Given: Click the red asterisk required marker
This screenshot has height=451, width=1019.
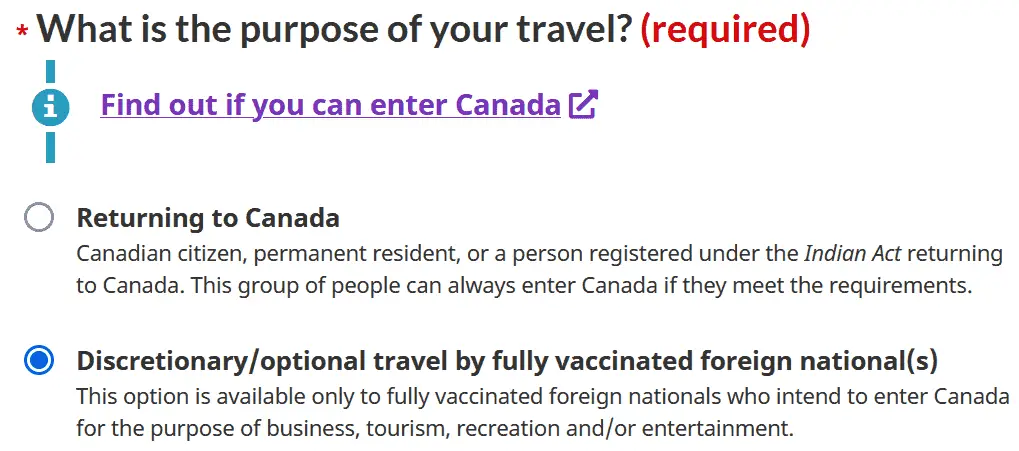Looking at the screenshot, I should point(22,33).
